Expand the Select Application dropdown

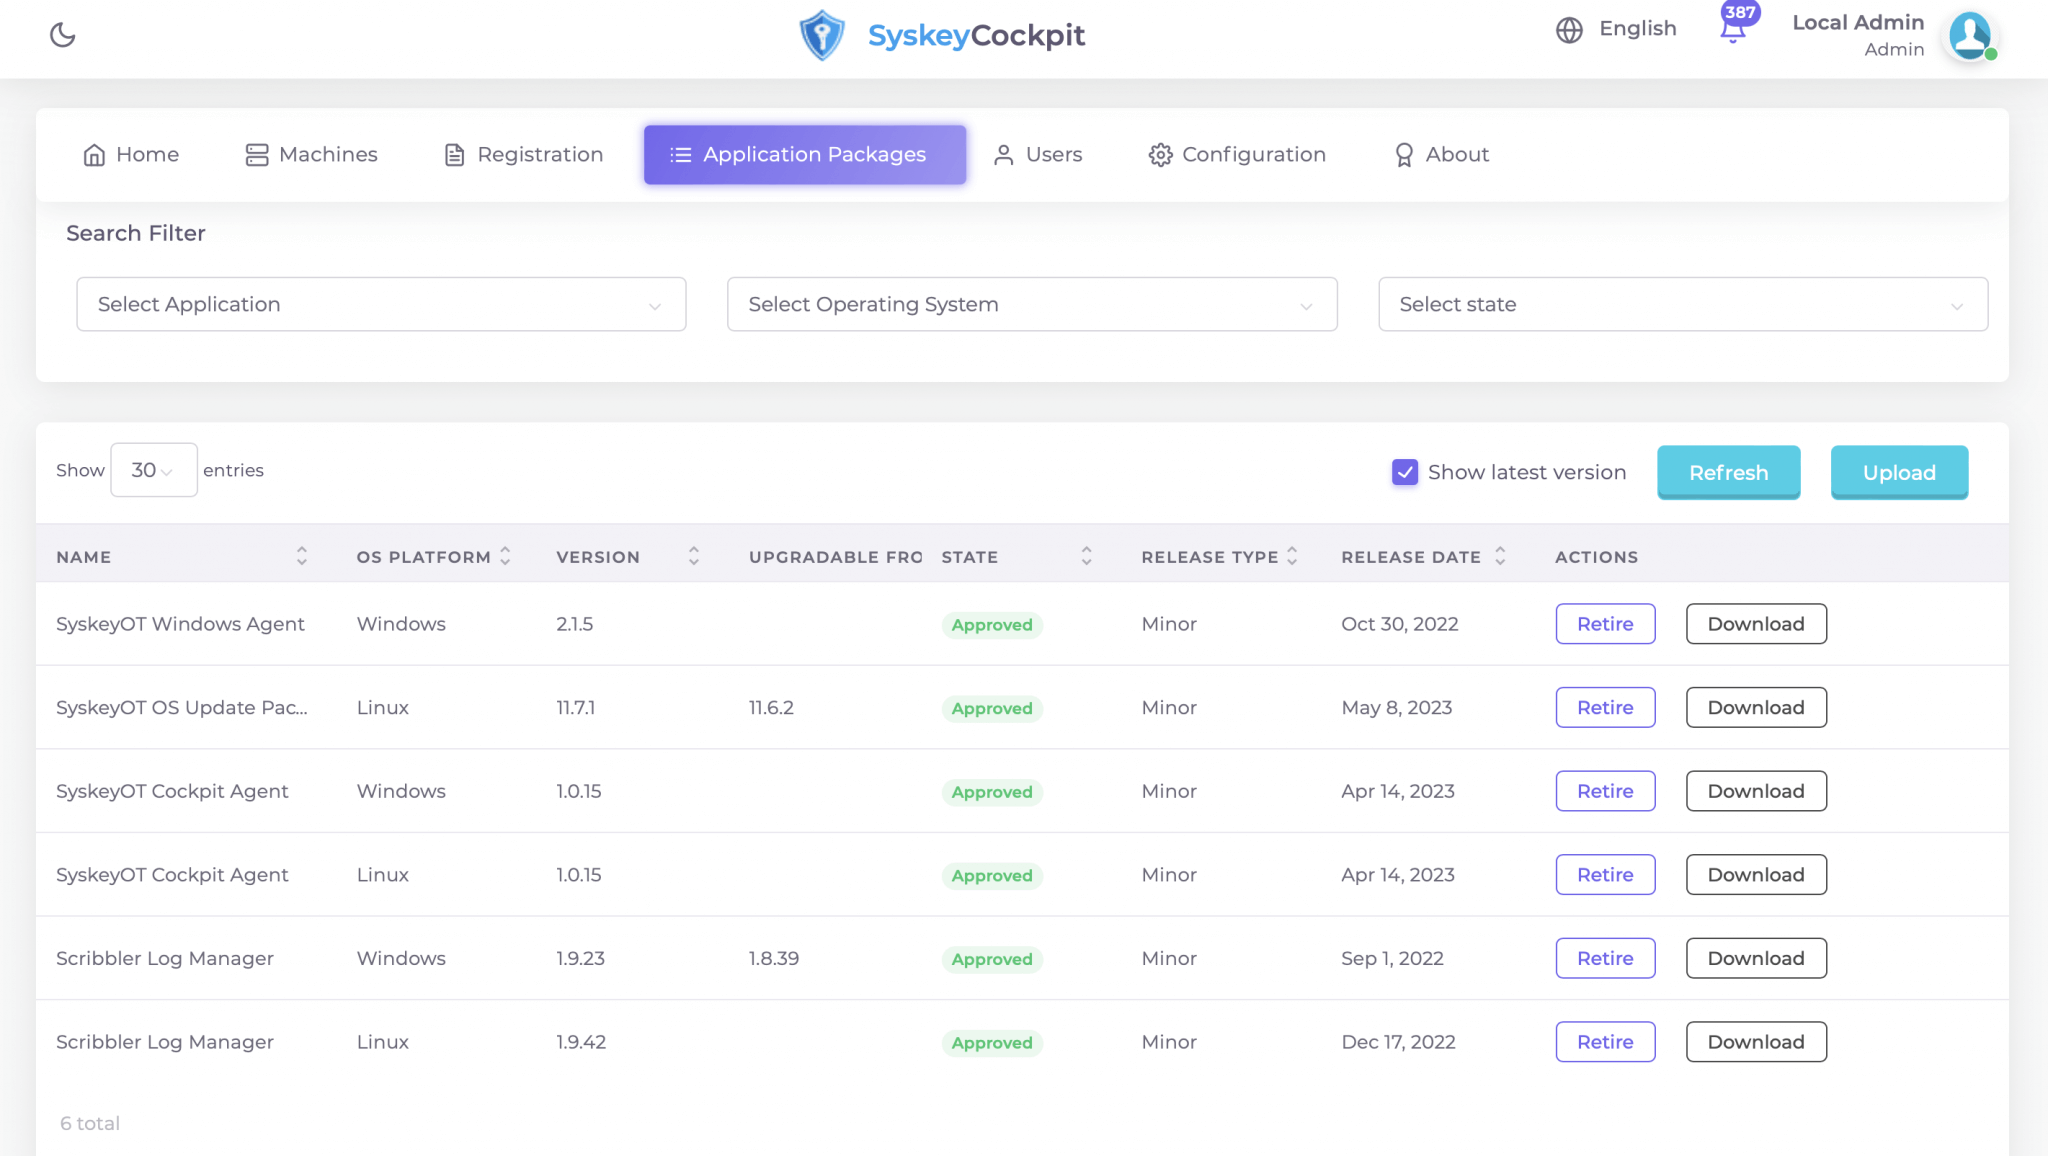point(381,304)
